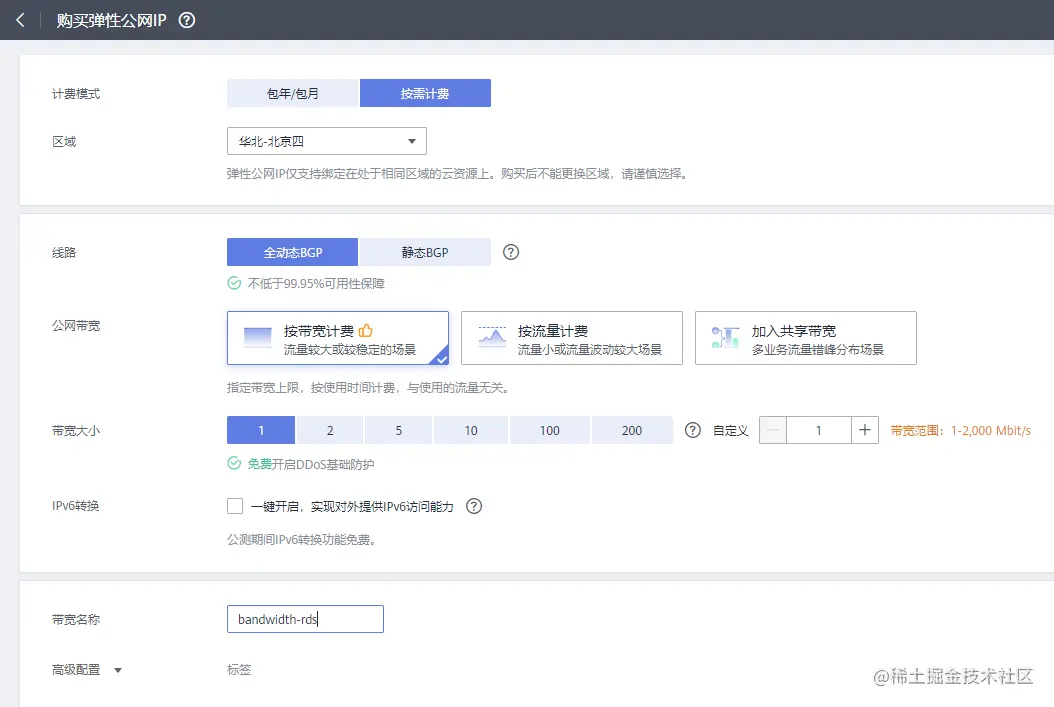
Task: Click the 公测期间IPv6转换功能免费 note
Action: 301,539
